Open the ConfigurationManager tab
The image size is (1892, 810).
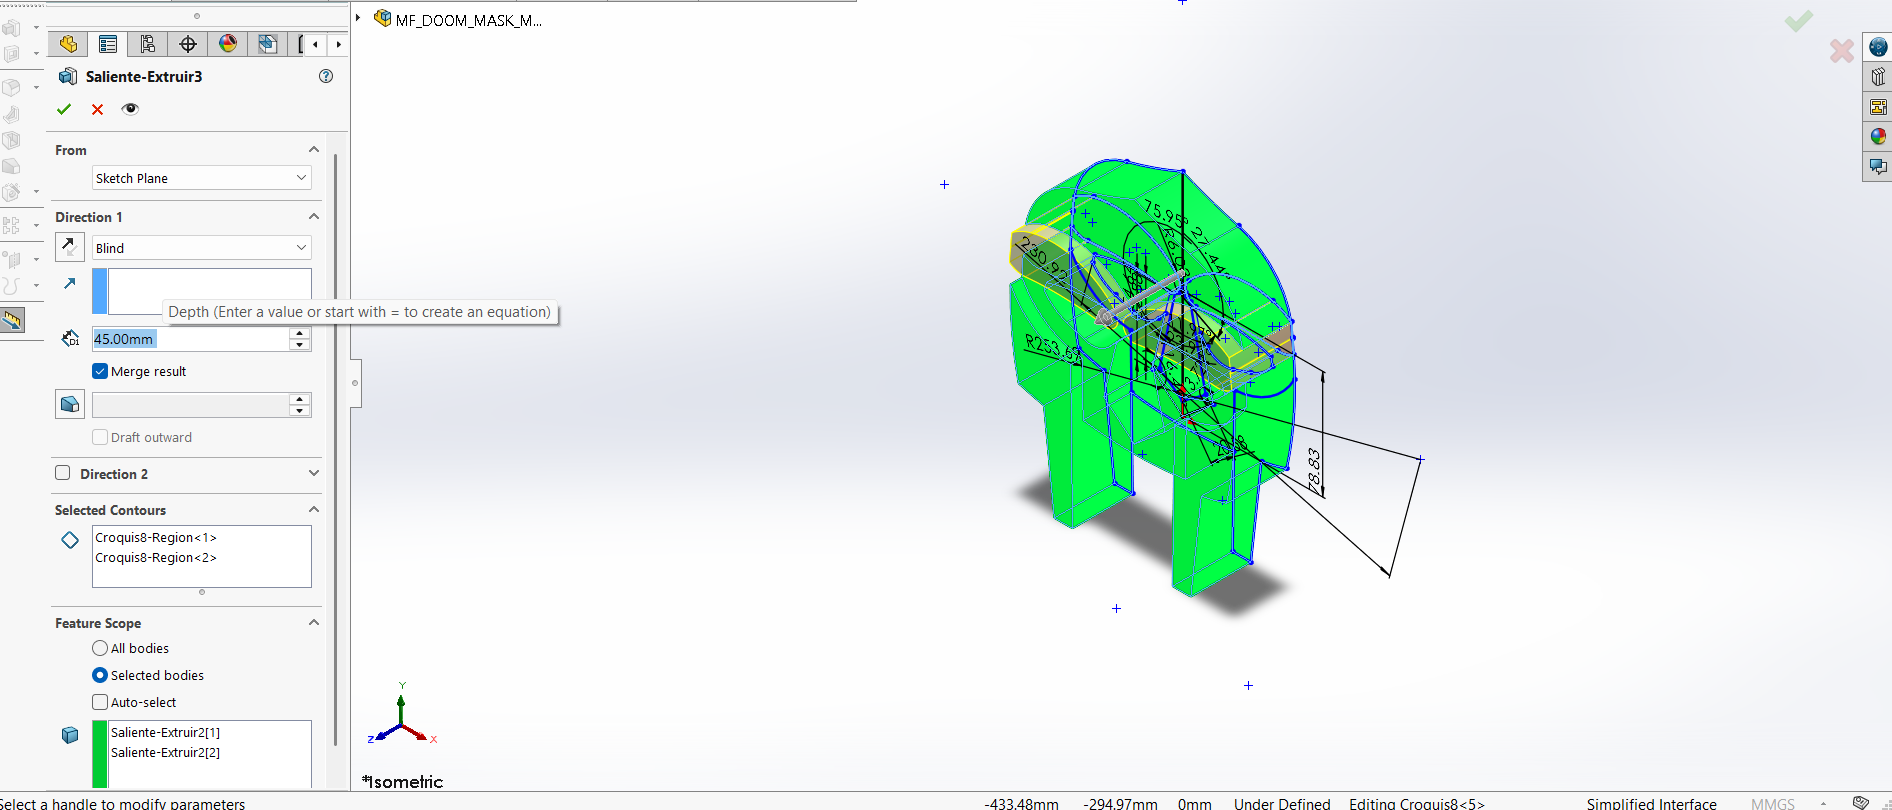pos(148,44)
